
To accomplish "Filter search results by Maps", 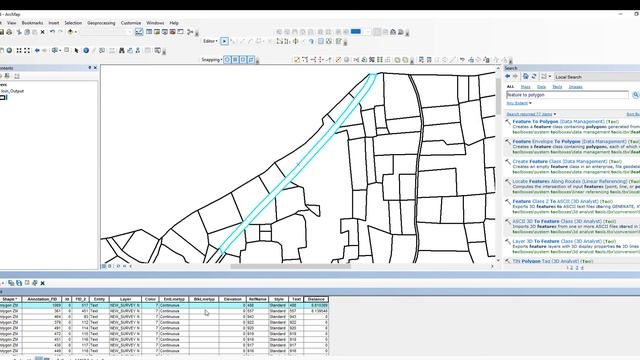I will click(526, 87).
